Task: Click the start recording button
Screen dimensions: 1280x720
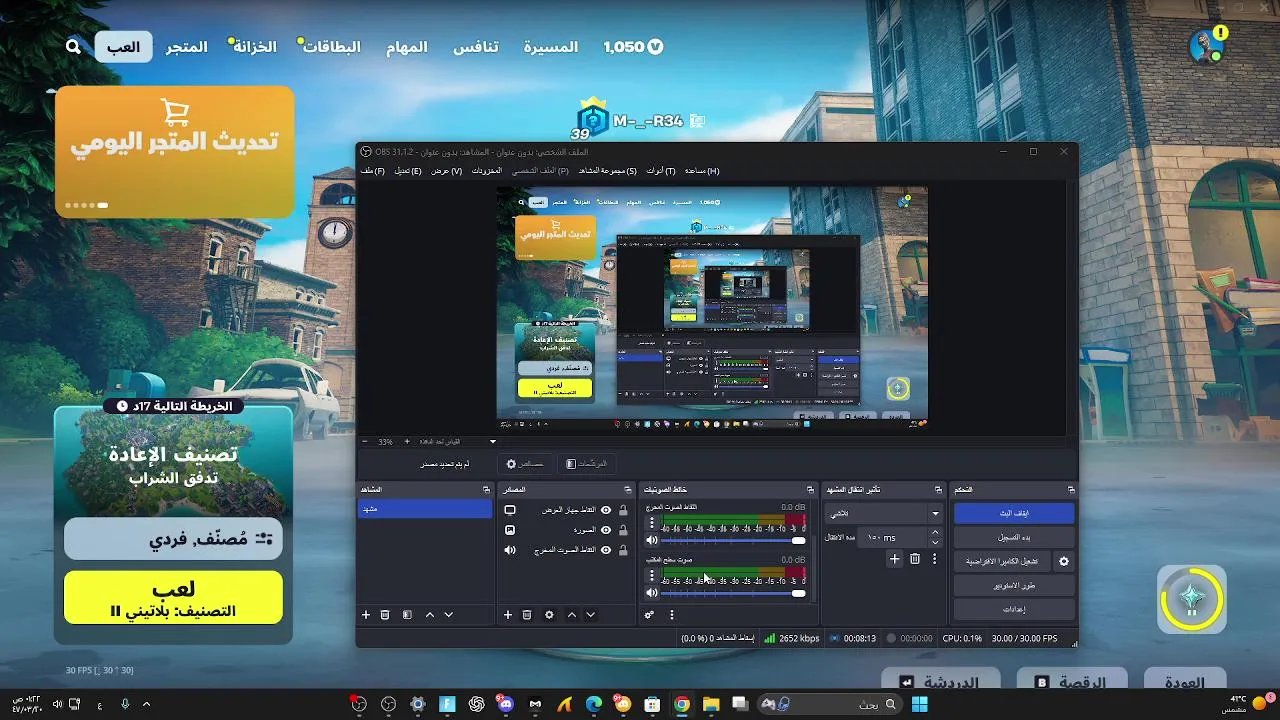Action: 1014,537
